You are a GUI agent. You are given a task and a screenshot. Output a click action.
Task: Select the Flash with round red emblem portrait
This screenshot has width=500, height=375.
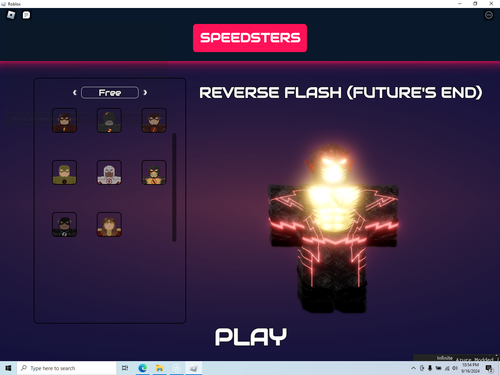point(154,120)
